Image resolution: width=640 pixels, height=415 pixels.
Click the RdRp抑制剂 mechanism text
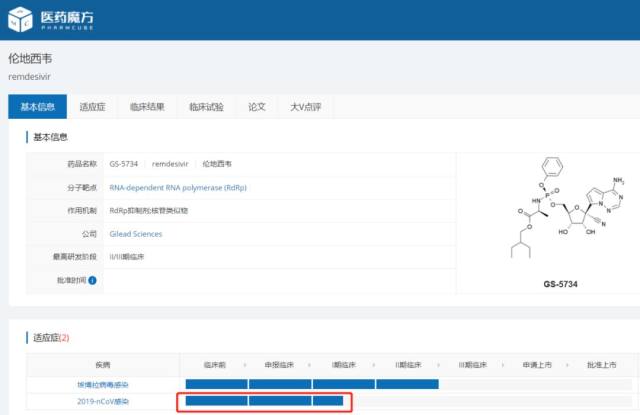pos(149,211)
